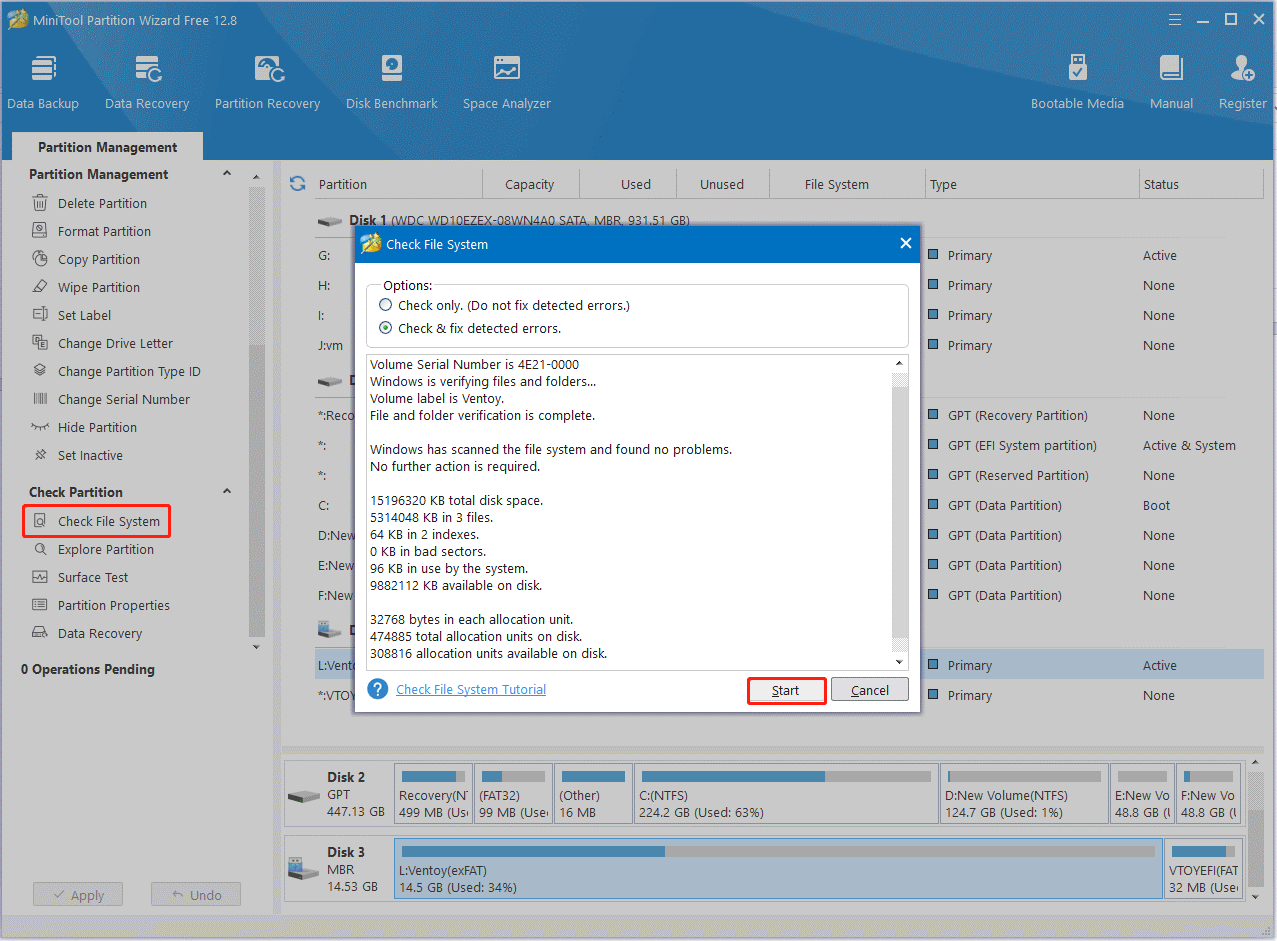This screenshot has width=1277, height=941.
Task: Choose Check File System in sidebar
Action: tap(108, 521)
